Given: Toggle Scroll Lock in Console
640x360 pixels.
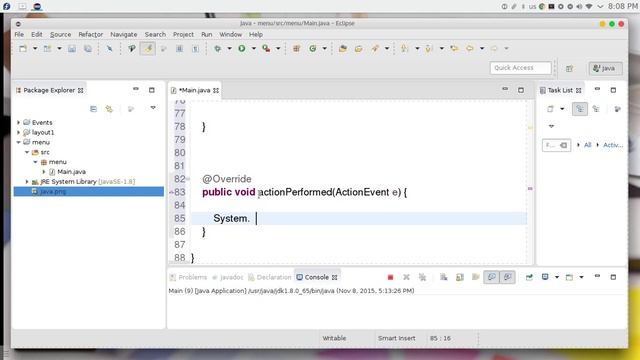Looking at the screenshot, I should point(460,277).
